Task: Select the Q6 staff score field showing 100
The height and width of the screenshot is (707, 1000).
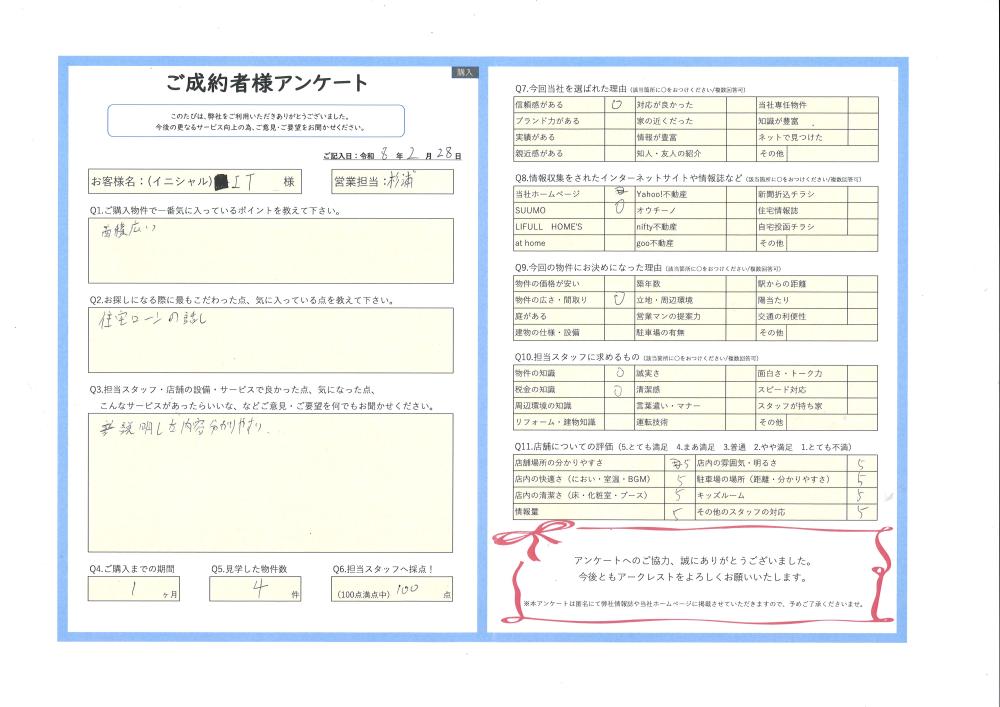Action: click(393, 591)
